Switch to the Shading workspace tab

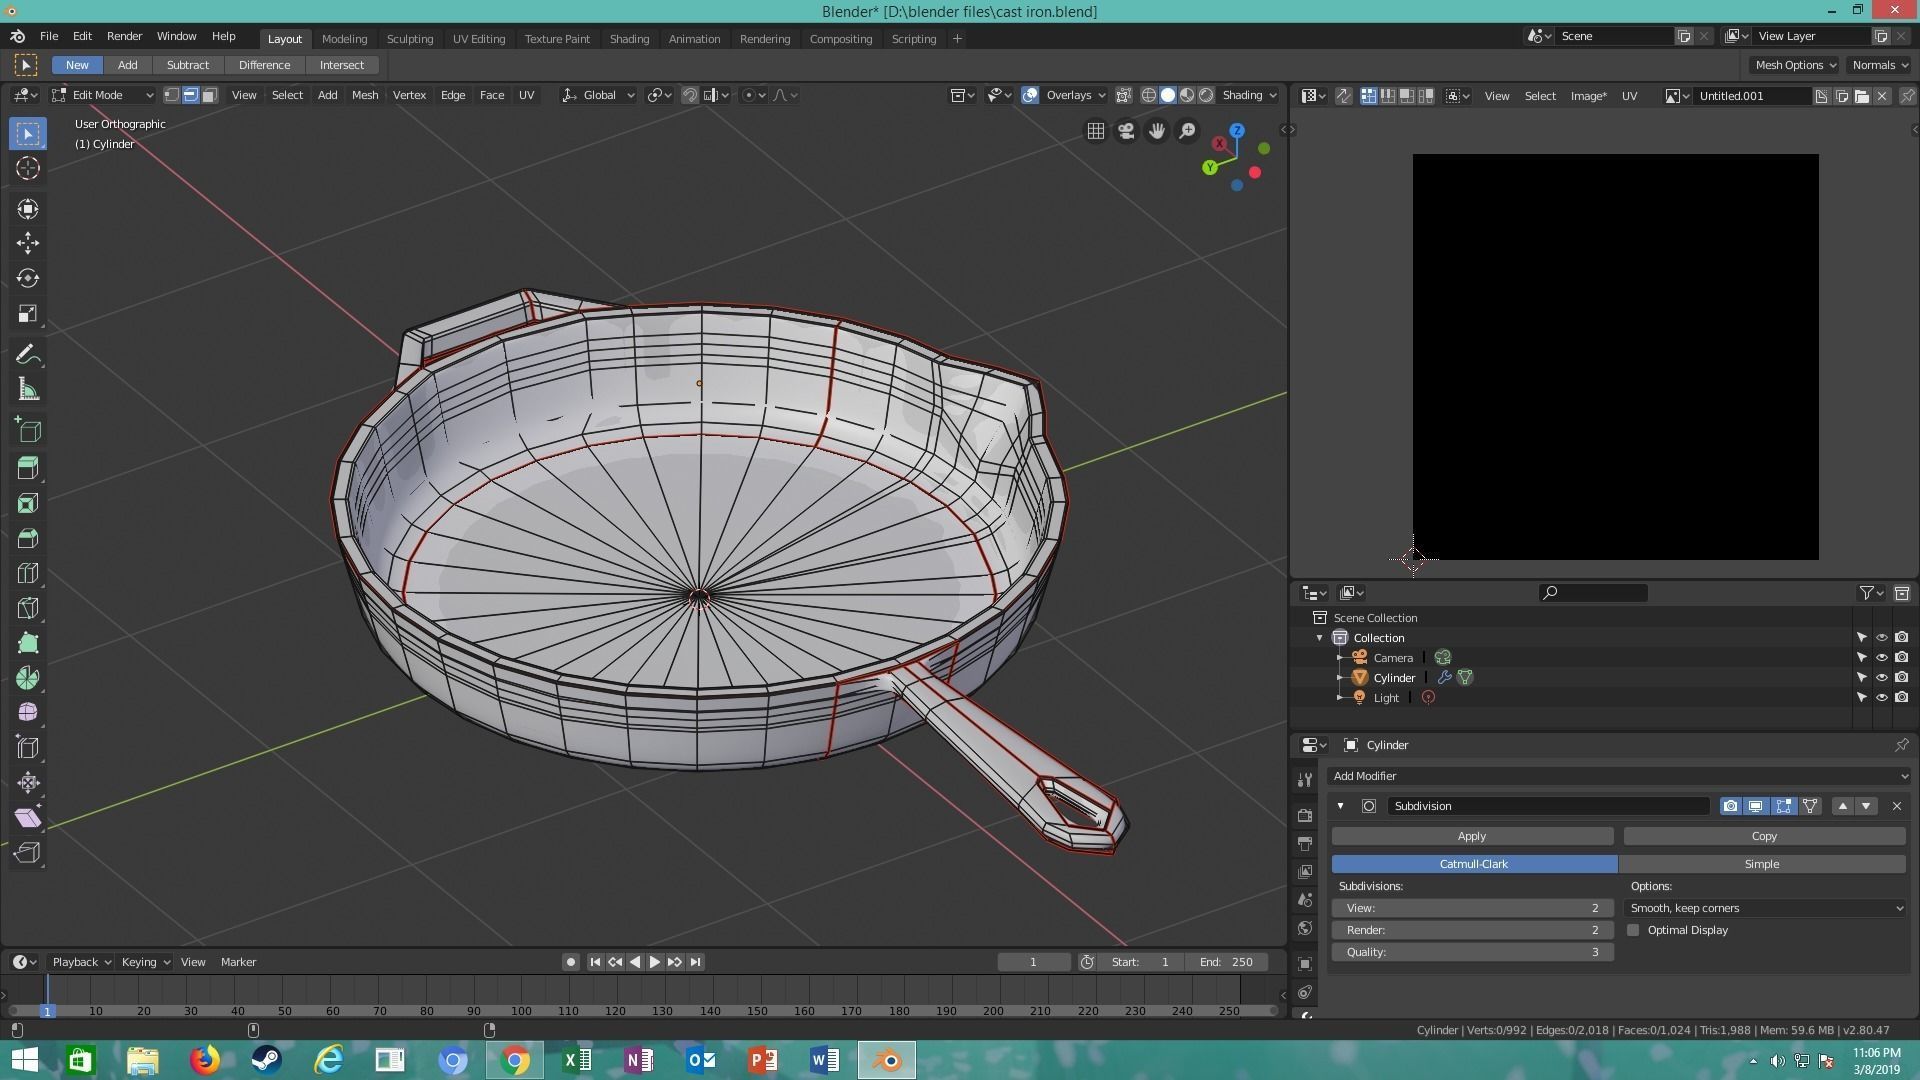coord(629,39)
